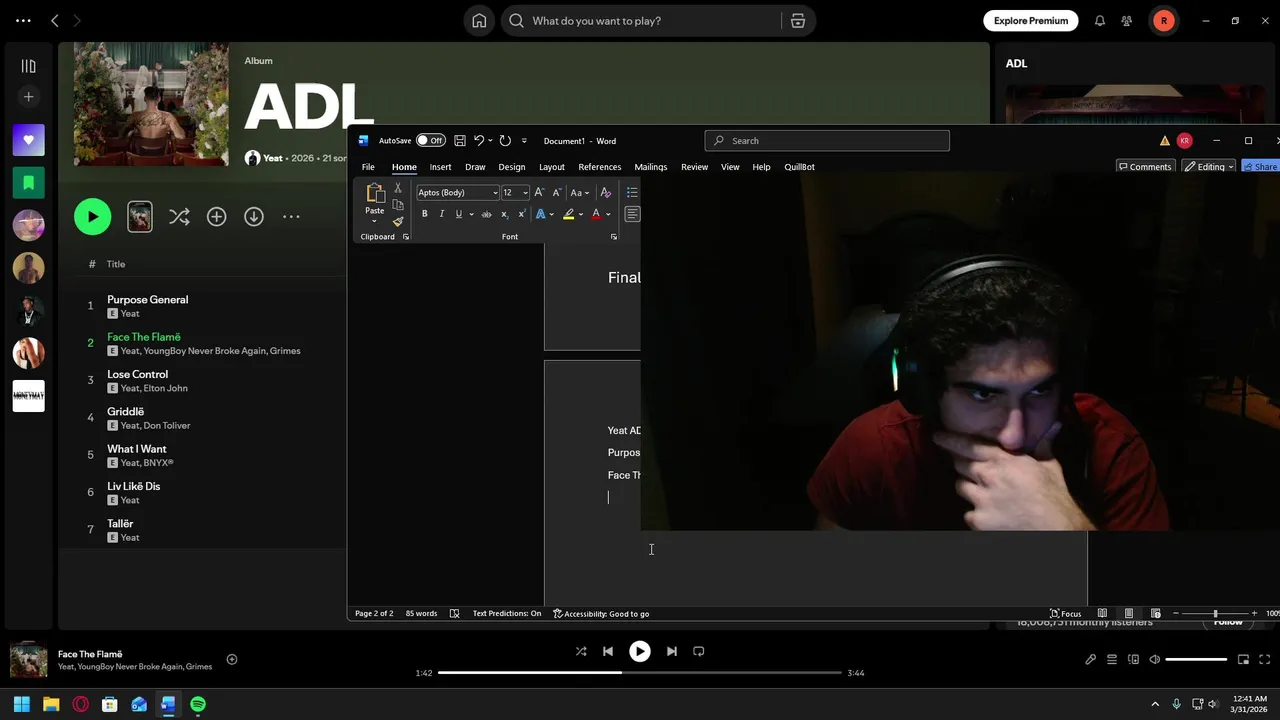Screen dimensions: 1280x720
Task: Play the ADL album with green button
Action: (x=92, y=216)
